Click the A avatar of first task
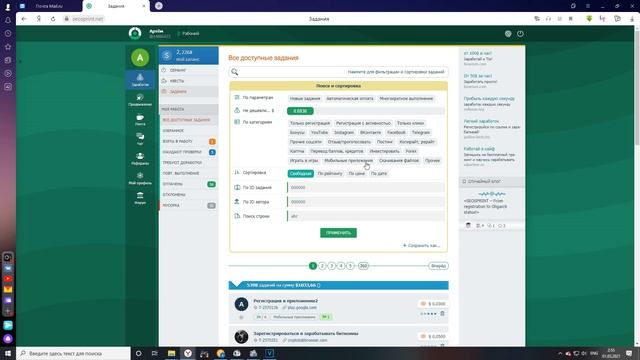 pos(241,304)
